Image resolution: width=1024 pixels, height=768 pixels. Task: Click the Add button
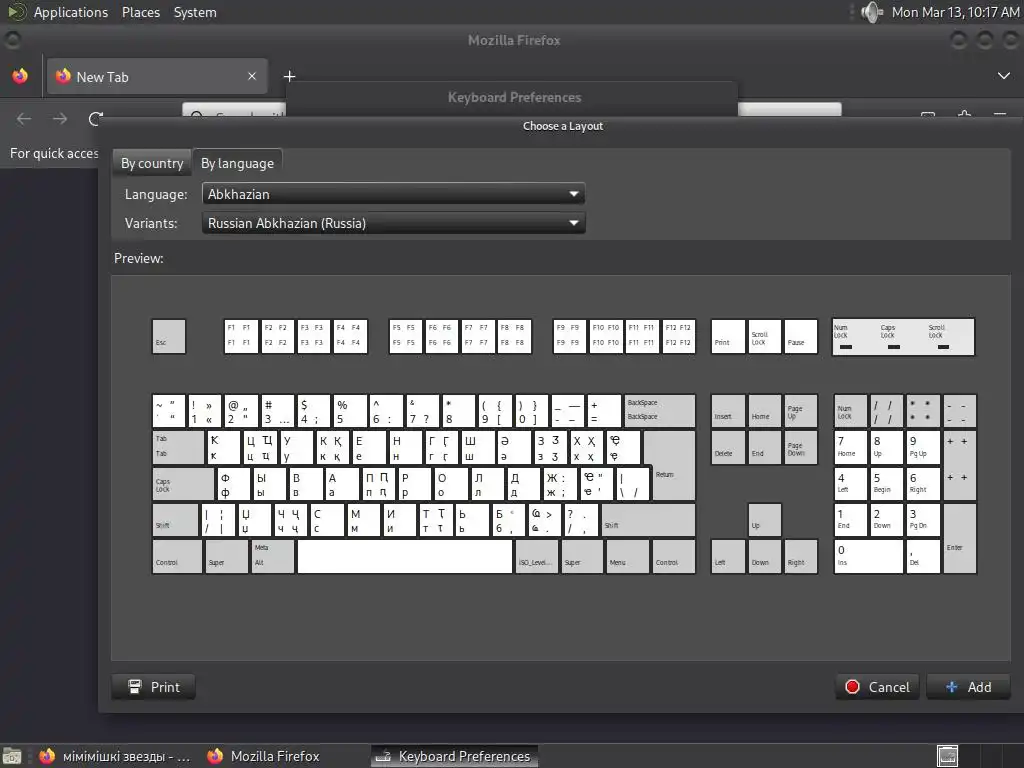(x=968, y=687)
